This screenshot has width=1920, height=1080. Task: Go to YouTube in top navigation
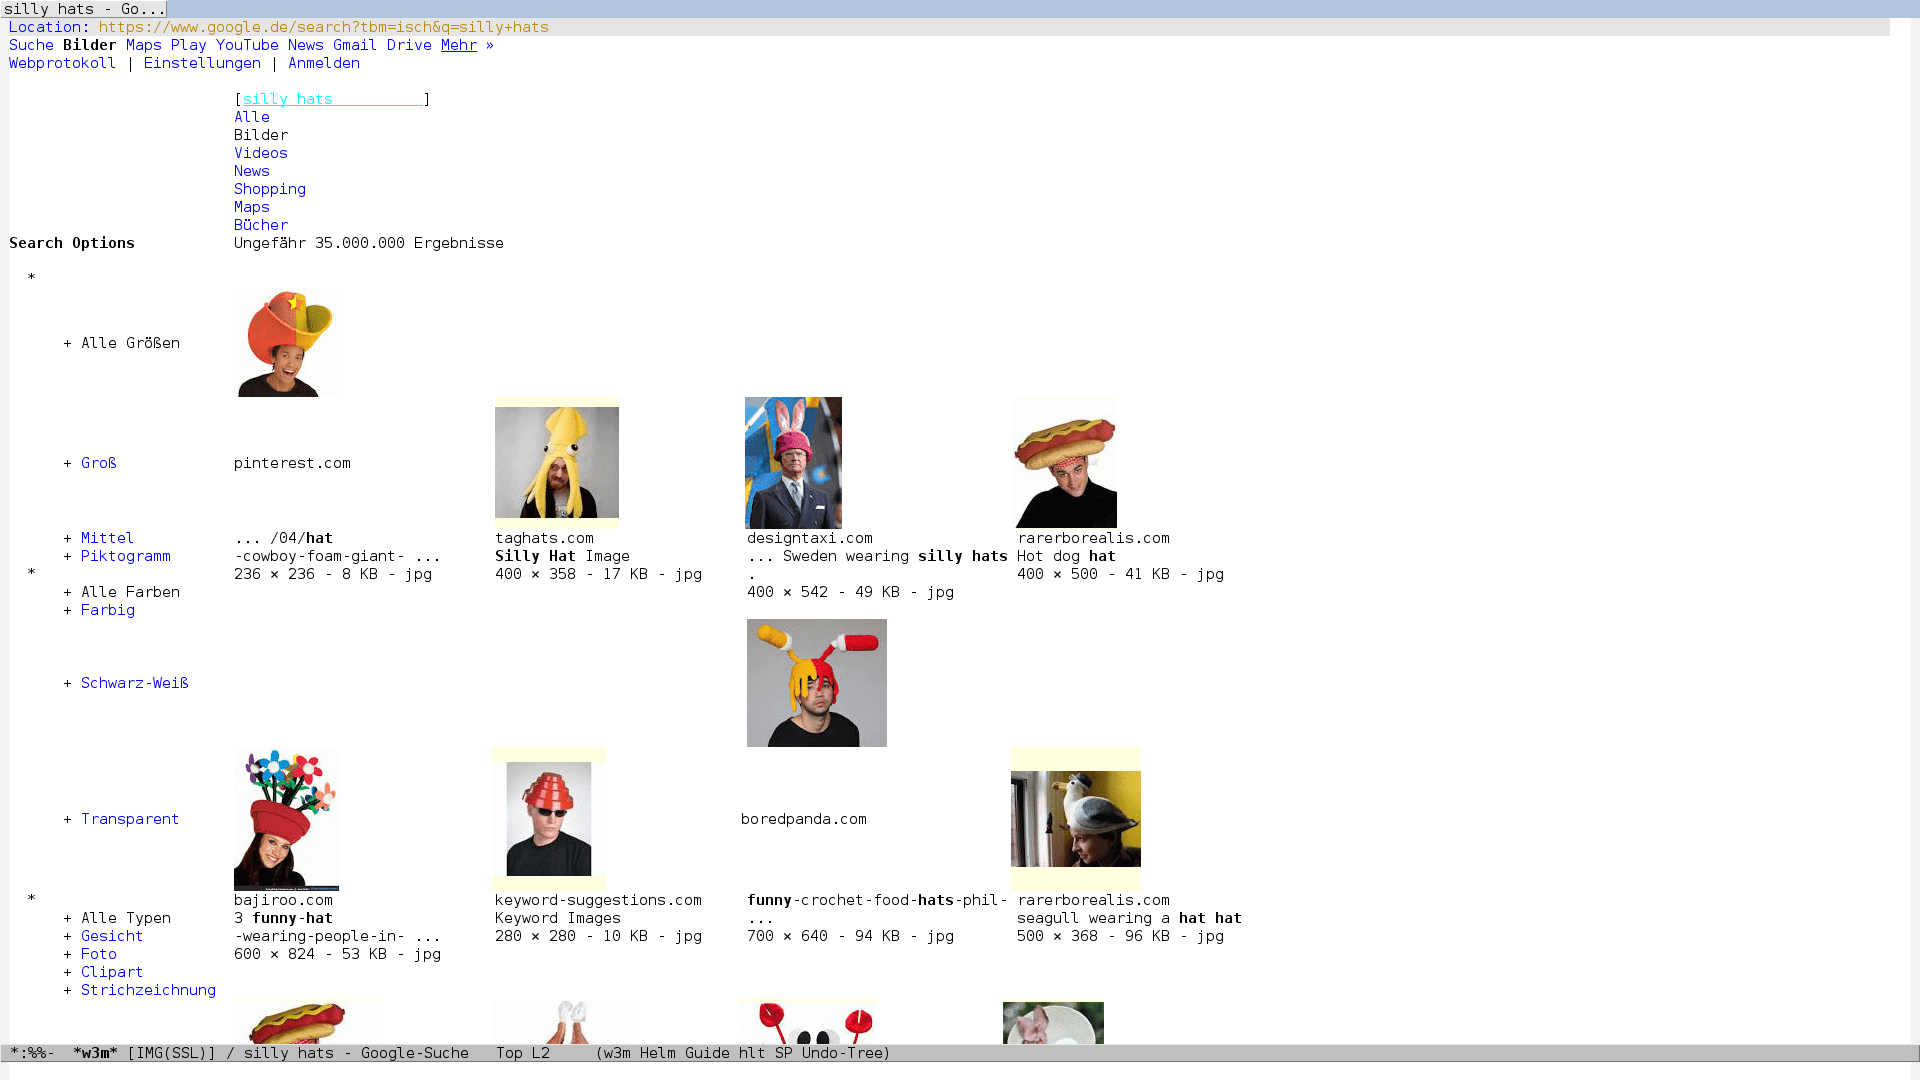pyautogui.click(x=247, y=45)
